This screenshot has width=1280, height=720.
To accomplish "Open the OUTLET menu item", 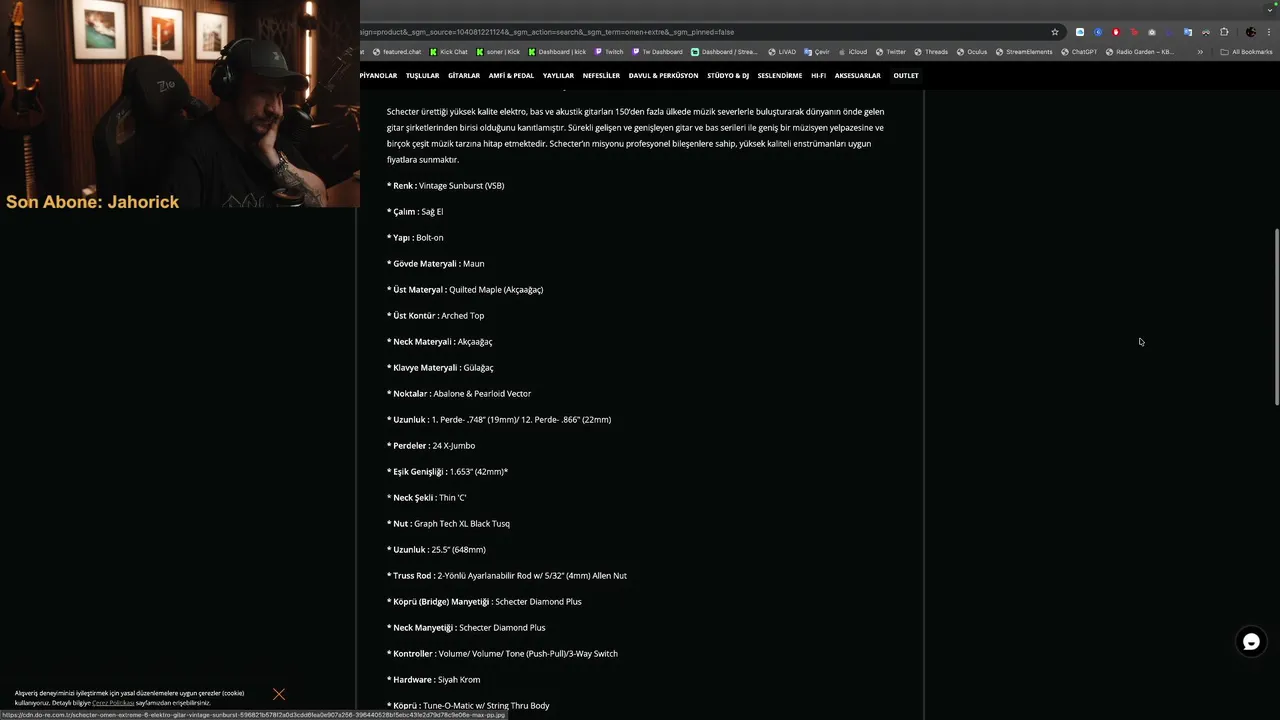I will pyautogui.click(x=906, y=76).
